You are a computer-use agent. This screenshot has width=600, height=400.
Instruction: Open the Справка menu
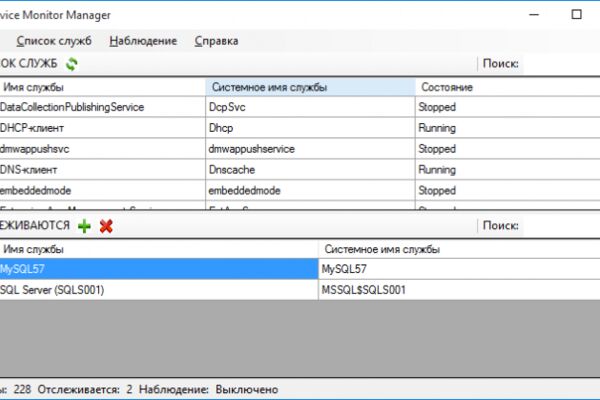click(x=216, y=41)
